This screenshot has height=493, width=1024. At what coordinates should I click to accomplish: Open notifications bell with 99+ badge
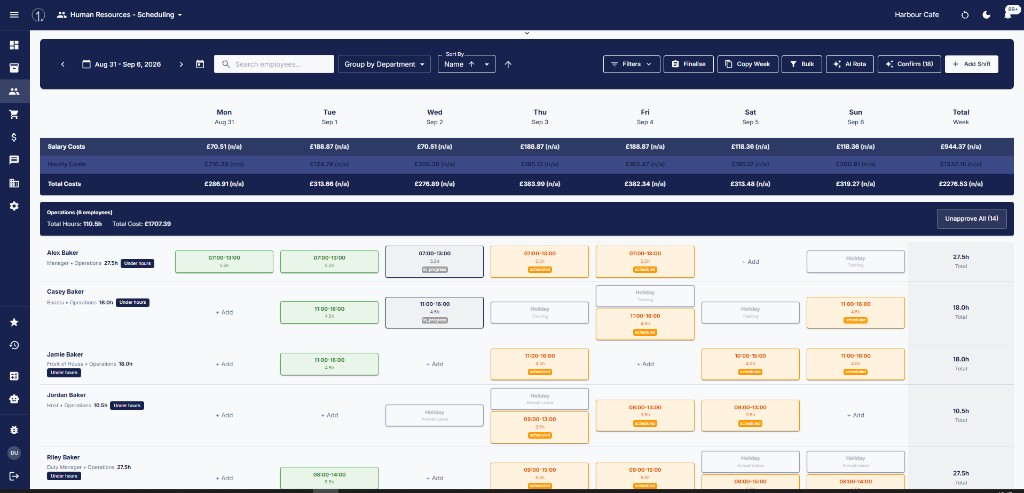pyautogui.click(x=1009, y=14)
